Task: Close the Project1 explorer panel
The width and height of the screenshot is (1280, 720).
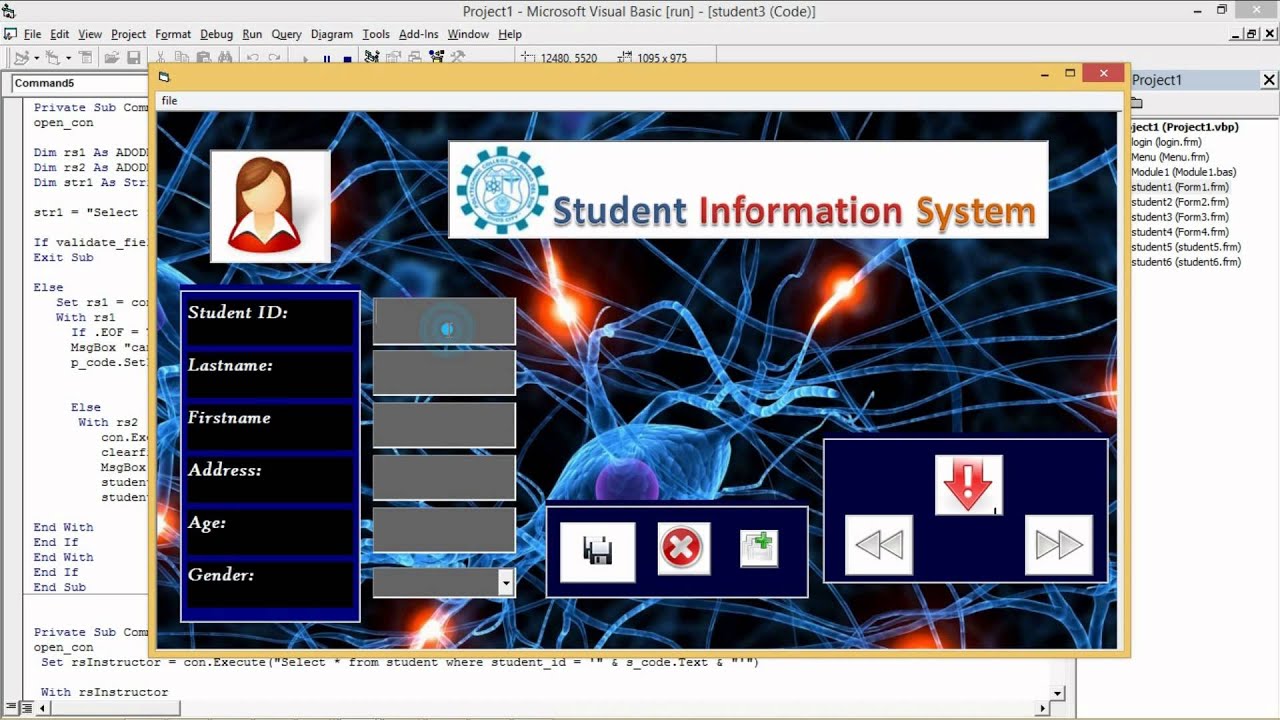Action: (1269, 80)
